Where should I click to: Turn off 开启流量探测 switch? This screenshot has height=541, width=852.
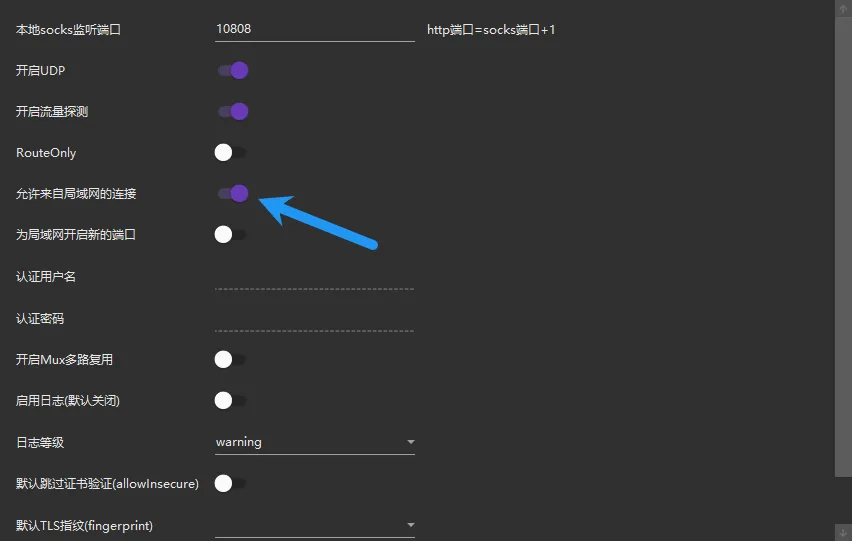click(x=232, y=111)
